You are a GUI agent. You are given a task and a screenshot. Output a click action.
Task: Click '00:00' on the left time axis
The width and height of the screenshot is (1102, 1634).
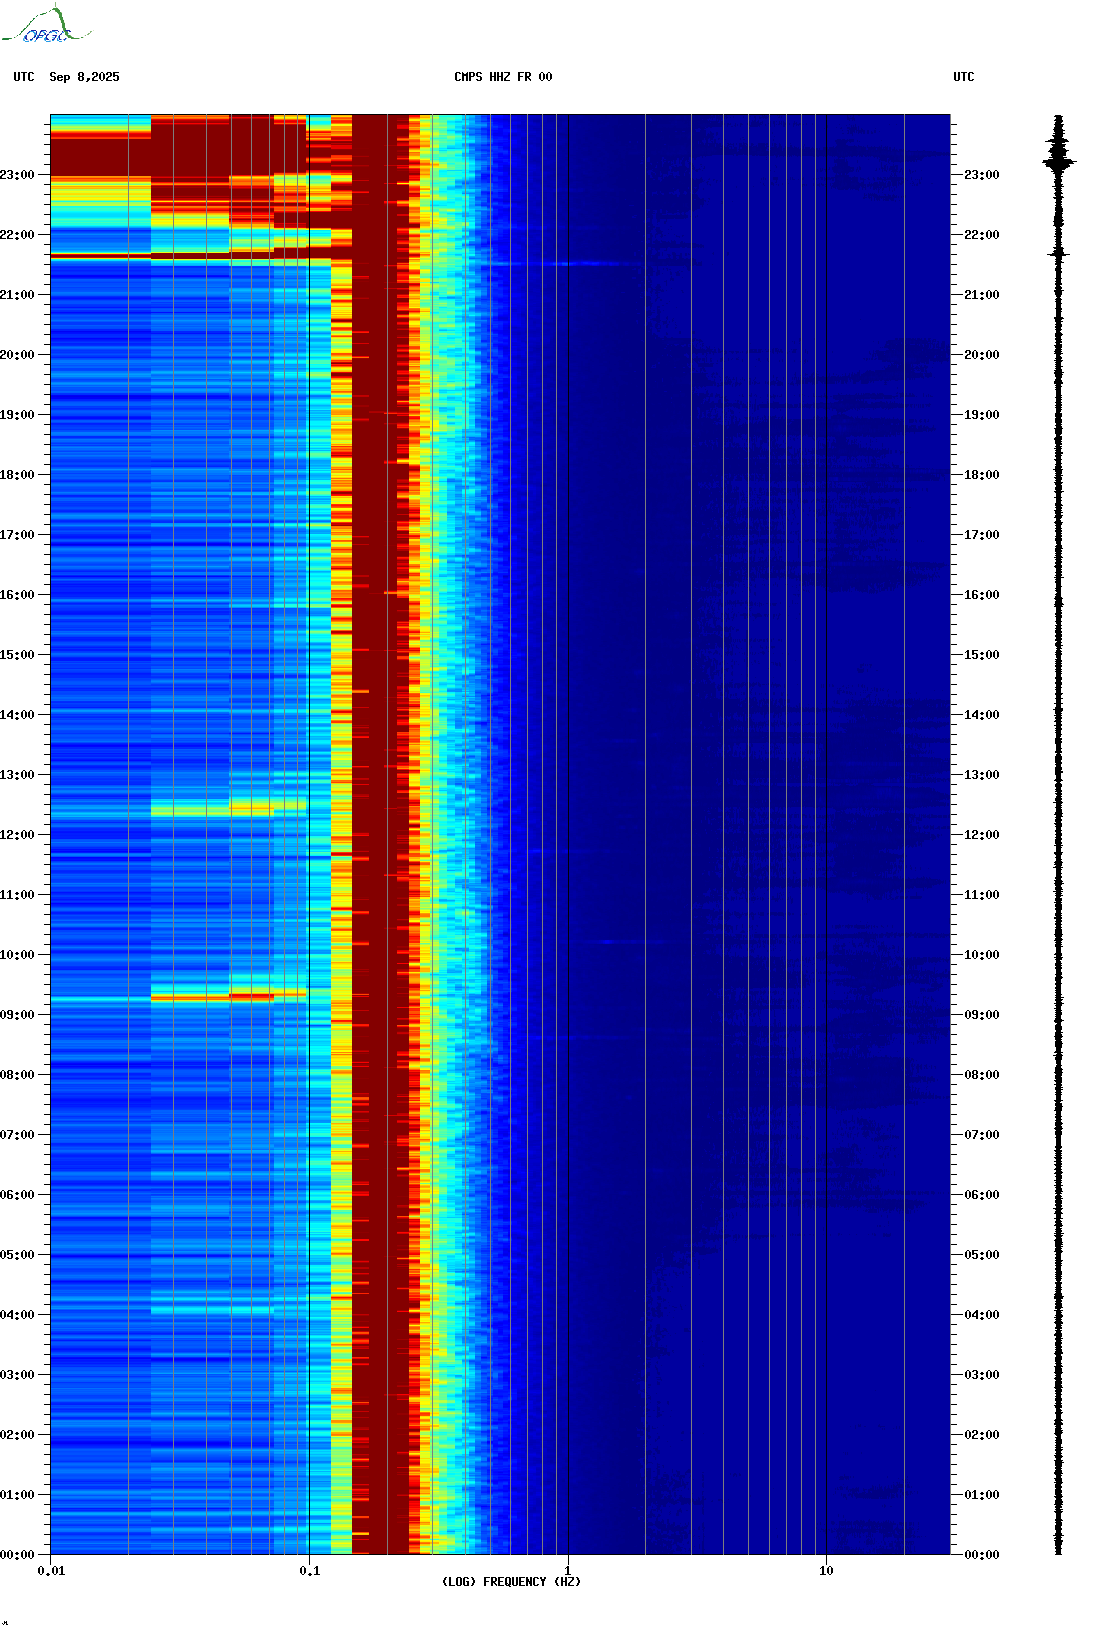click(x=17, y=1555)
